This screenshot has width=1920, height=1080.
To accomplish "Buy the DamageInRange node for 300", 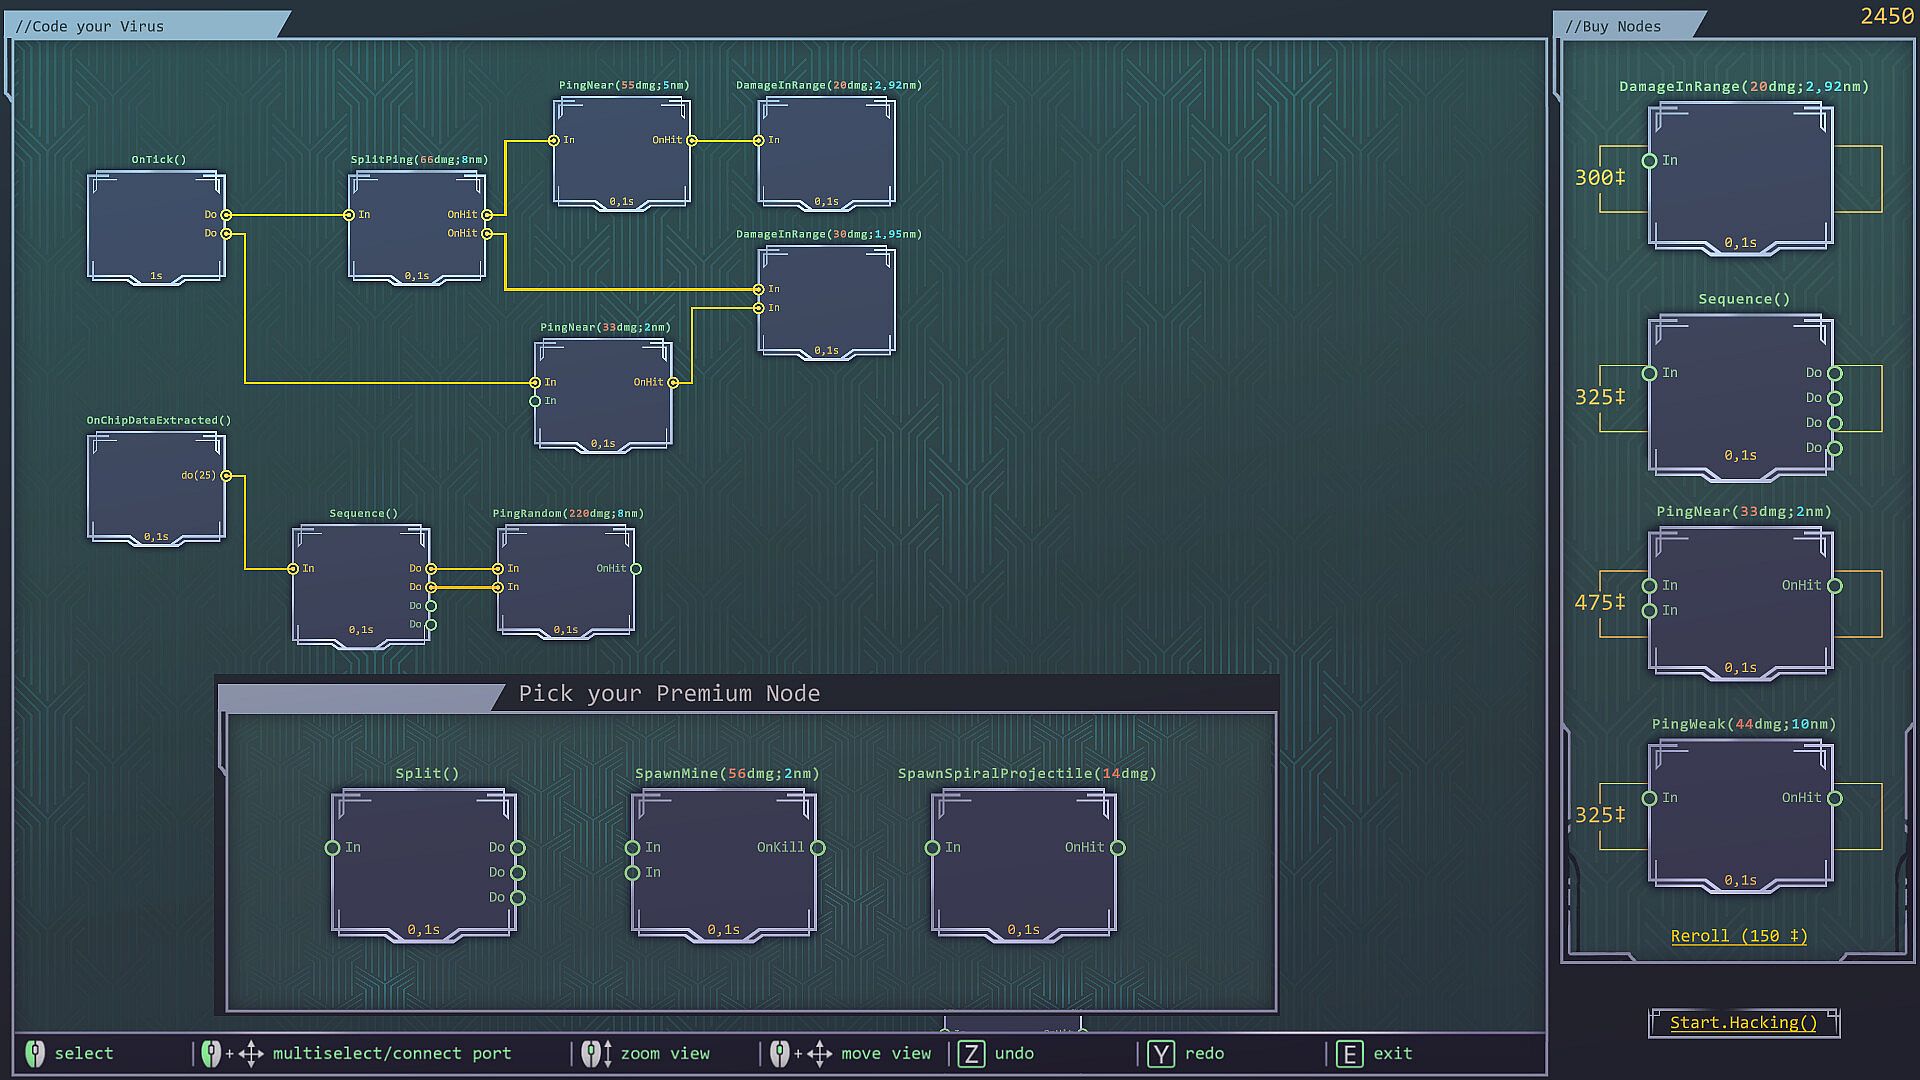I will pos(1740,178).
